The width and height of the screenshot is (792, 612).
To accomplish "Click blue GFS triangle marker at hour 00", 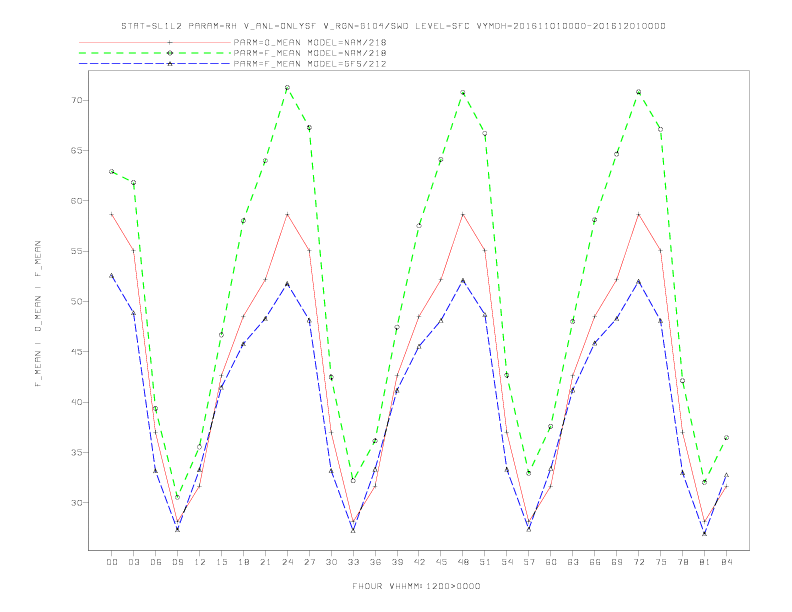I will click(x=112, y=276).
